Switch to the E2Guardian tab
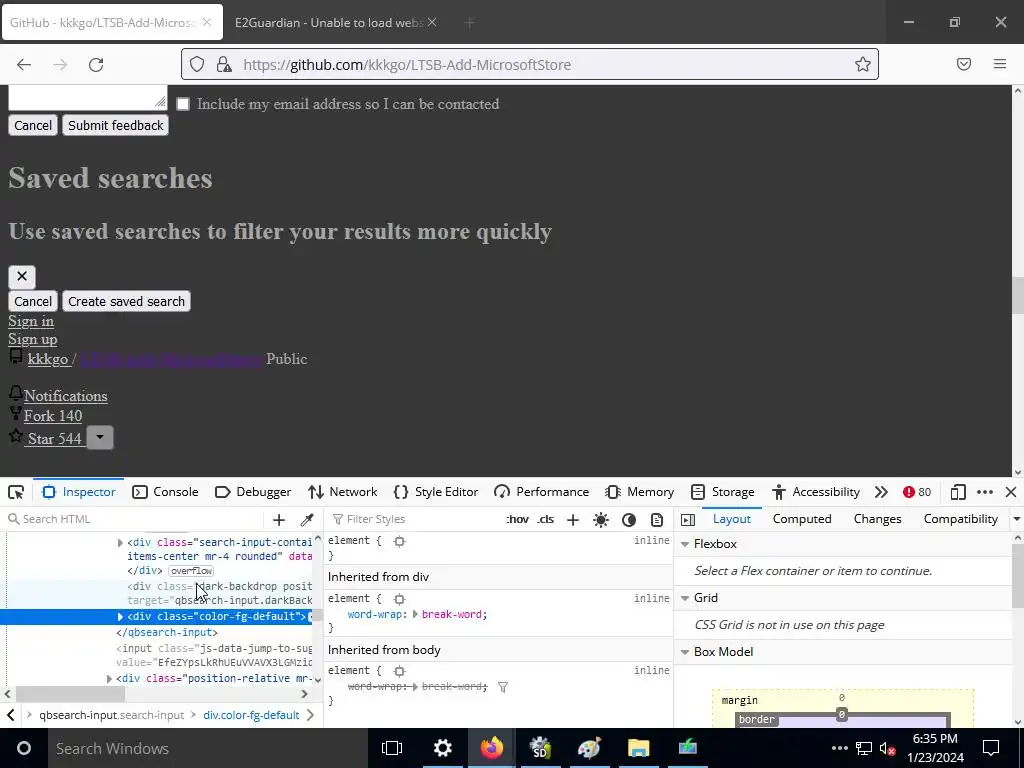This screenshot has height=768, width=1024. click(329, 22)
